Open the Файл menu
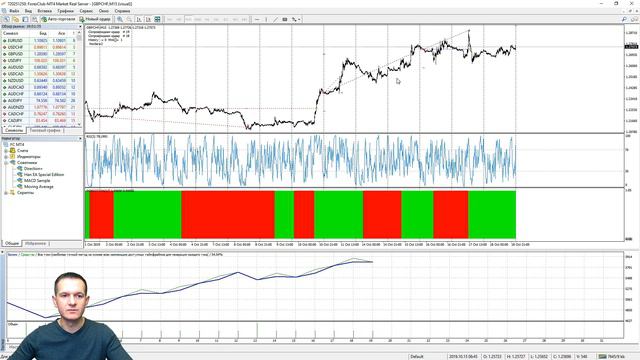Image resolution: width=640 pixels, height=360 pixels. [14, 11]
